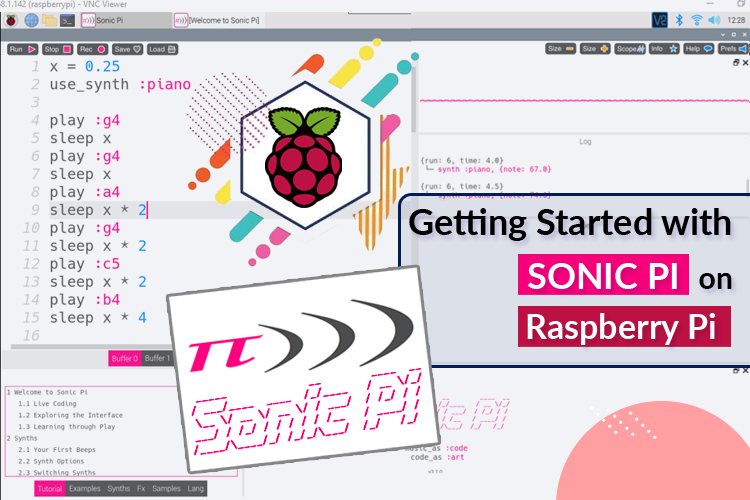Viewport: 750px width, 500px height.
Task: Toggle the Scope view button
Action: click(x=630, y=49)
